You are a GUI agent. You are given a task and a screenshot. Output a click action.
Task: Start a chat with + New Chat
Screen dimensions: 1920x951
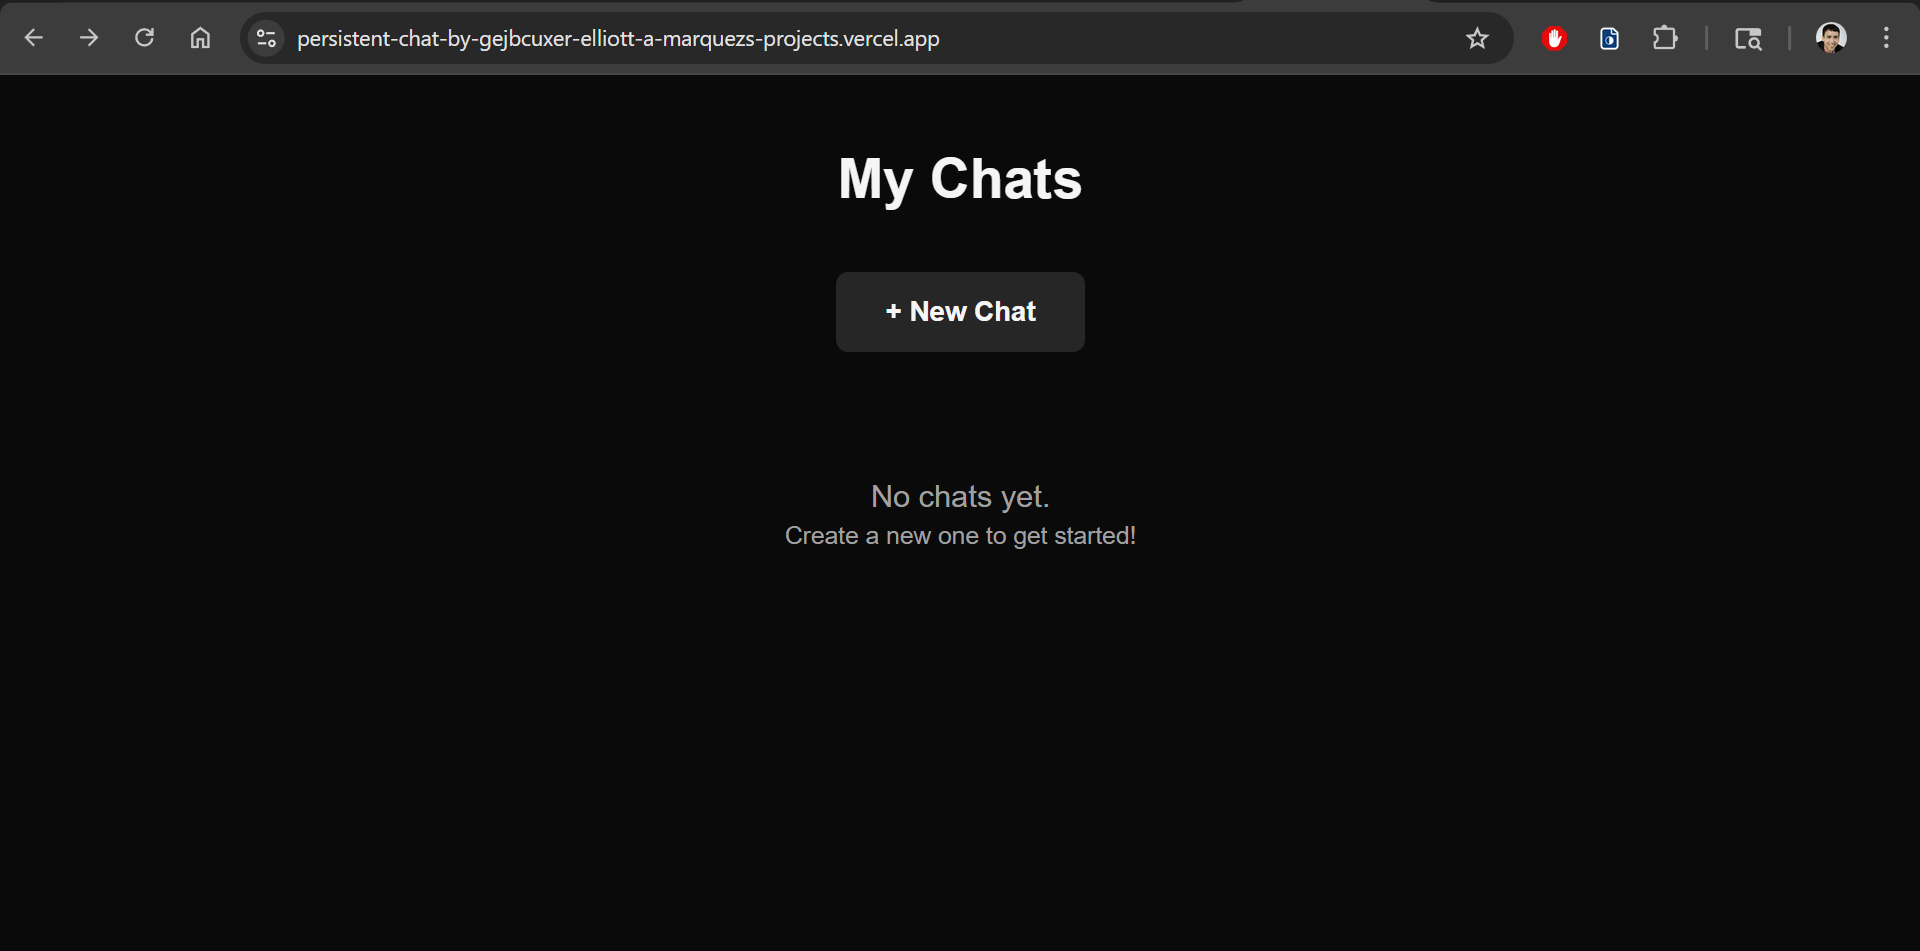tap(960, 312)
